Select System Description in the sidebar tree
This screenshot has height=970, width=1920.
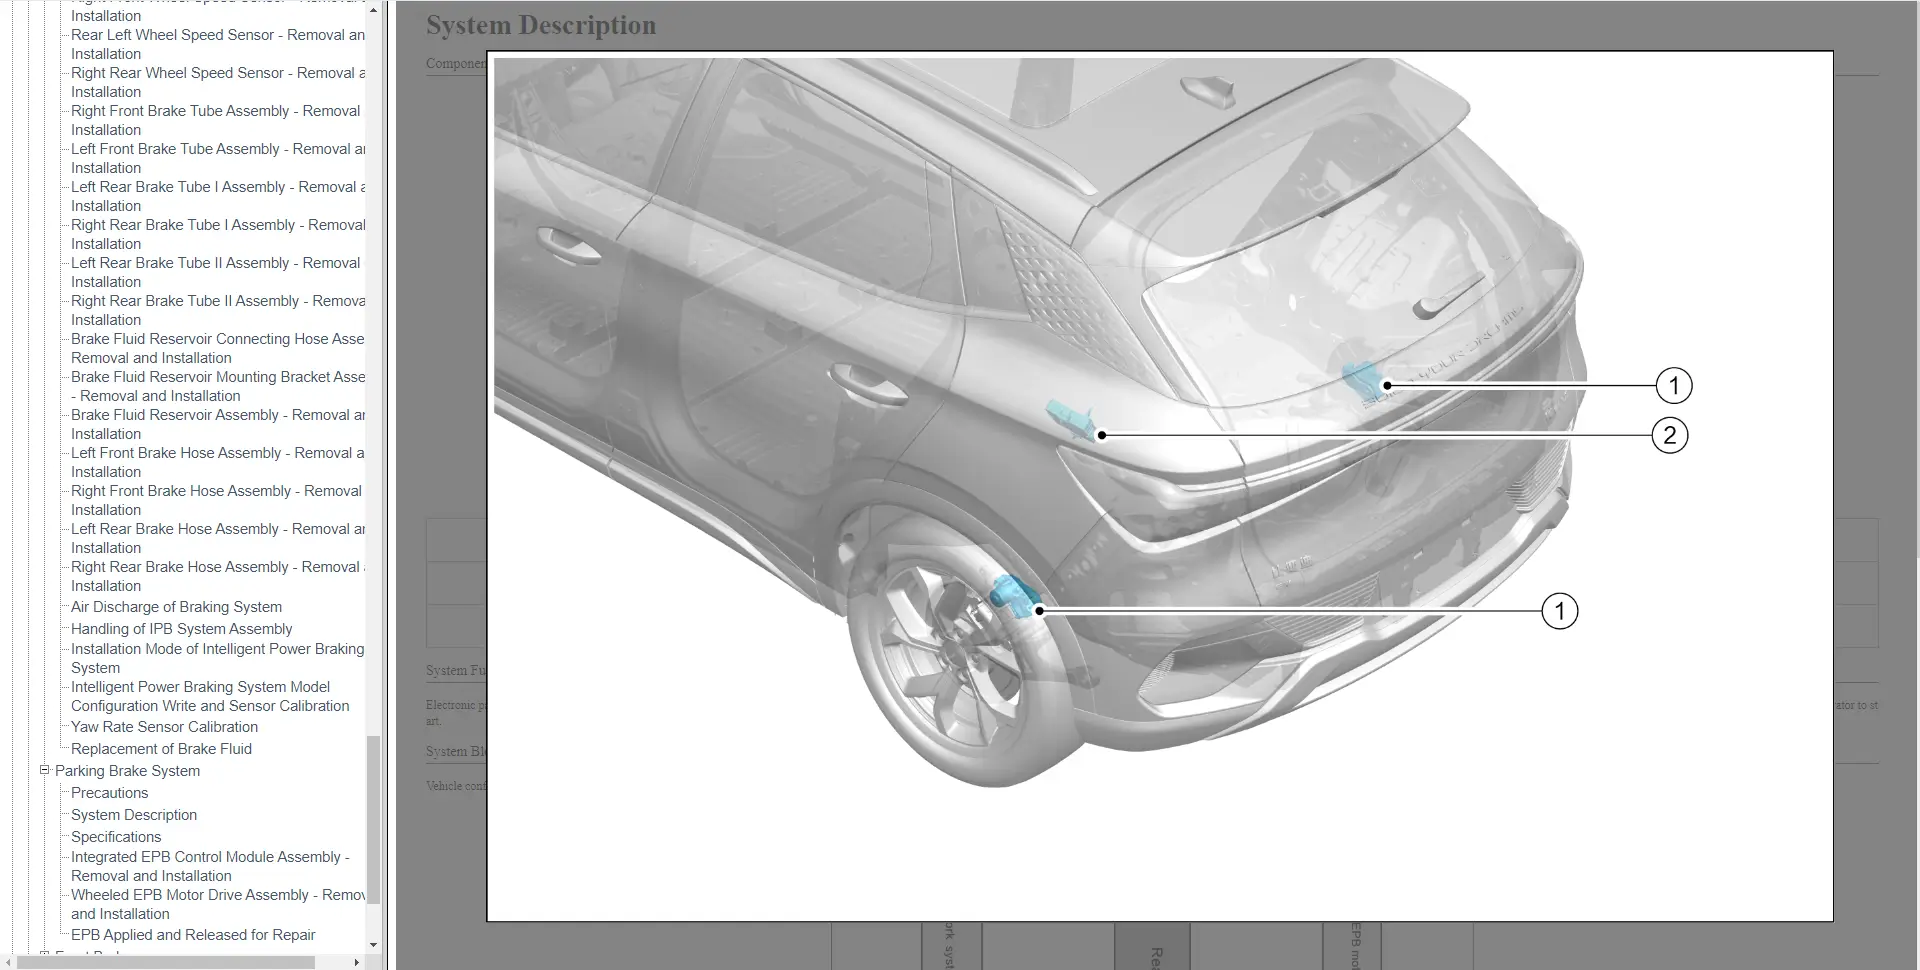tap(134, 815)
